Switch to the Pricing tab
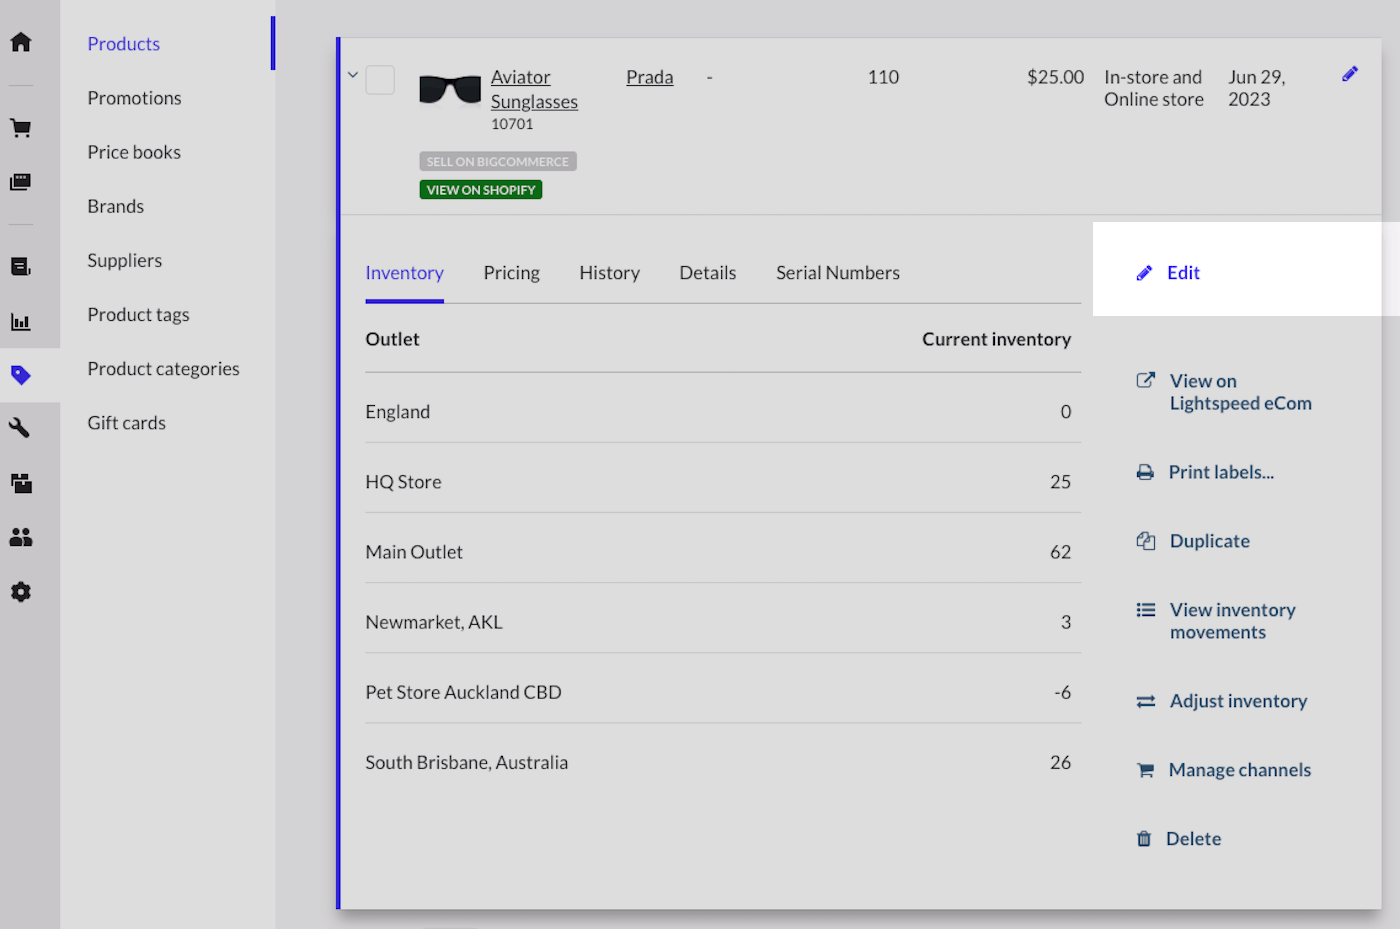1400x929 pixels. [x=511, y=273]
